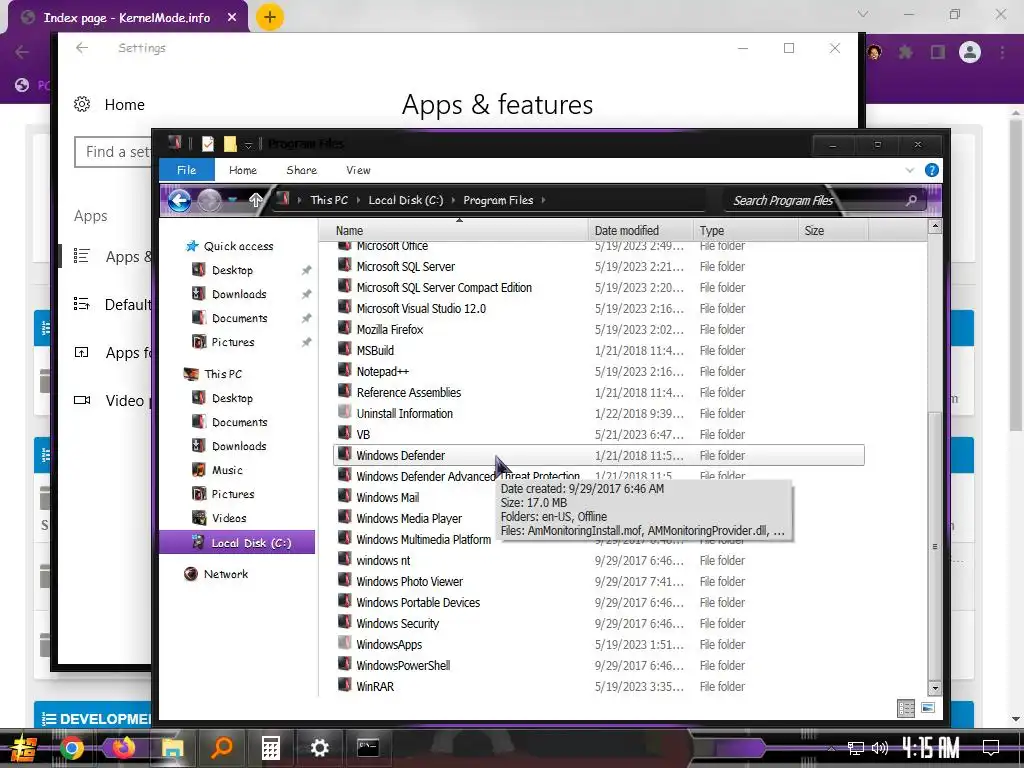Sort files by Size column header
The height and width of the screenshot is (768, 1024).
click(x=833, y=231)
